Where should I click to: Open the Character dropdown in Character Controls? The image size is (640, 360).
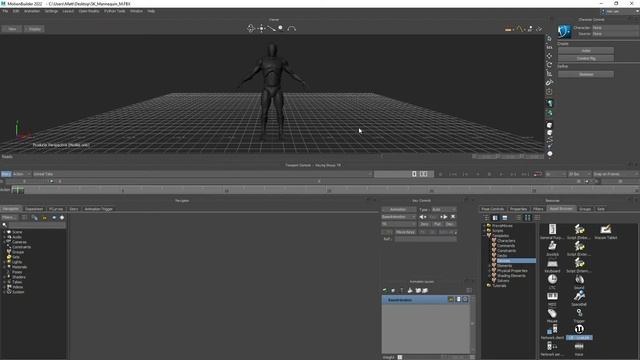coord(616,28)
